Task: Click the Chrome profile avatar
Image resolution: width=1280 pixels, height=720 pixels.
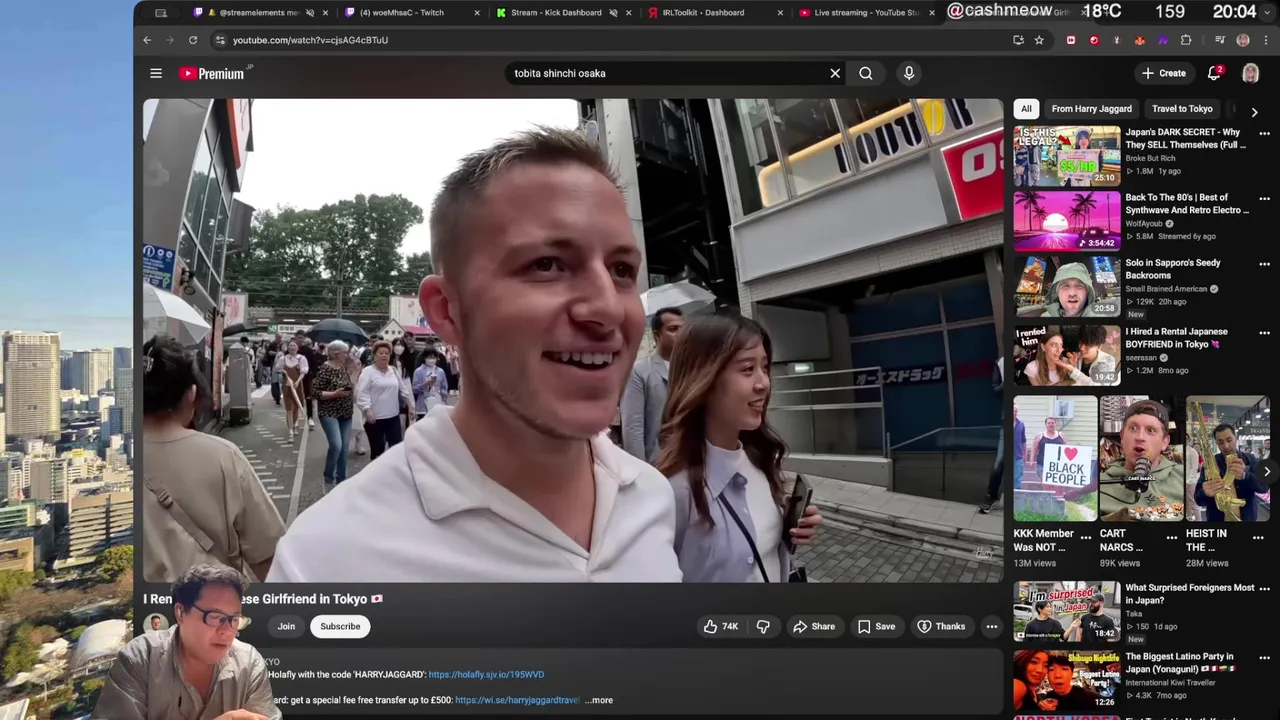Action: coord(1243,40)
